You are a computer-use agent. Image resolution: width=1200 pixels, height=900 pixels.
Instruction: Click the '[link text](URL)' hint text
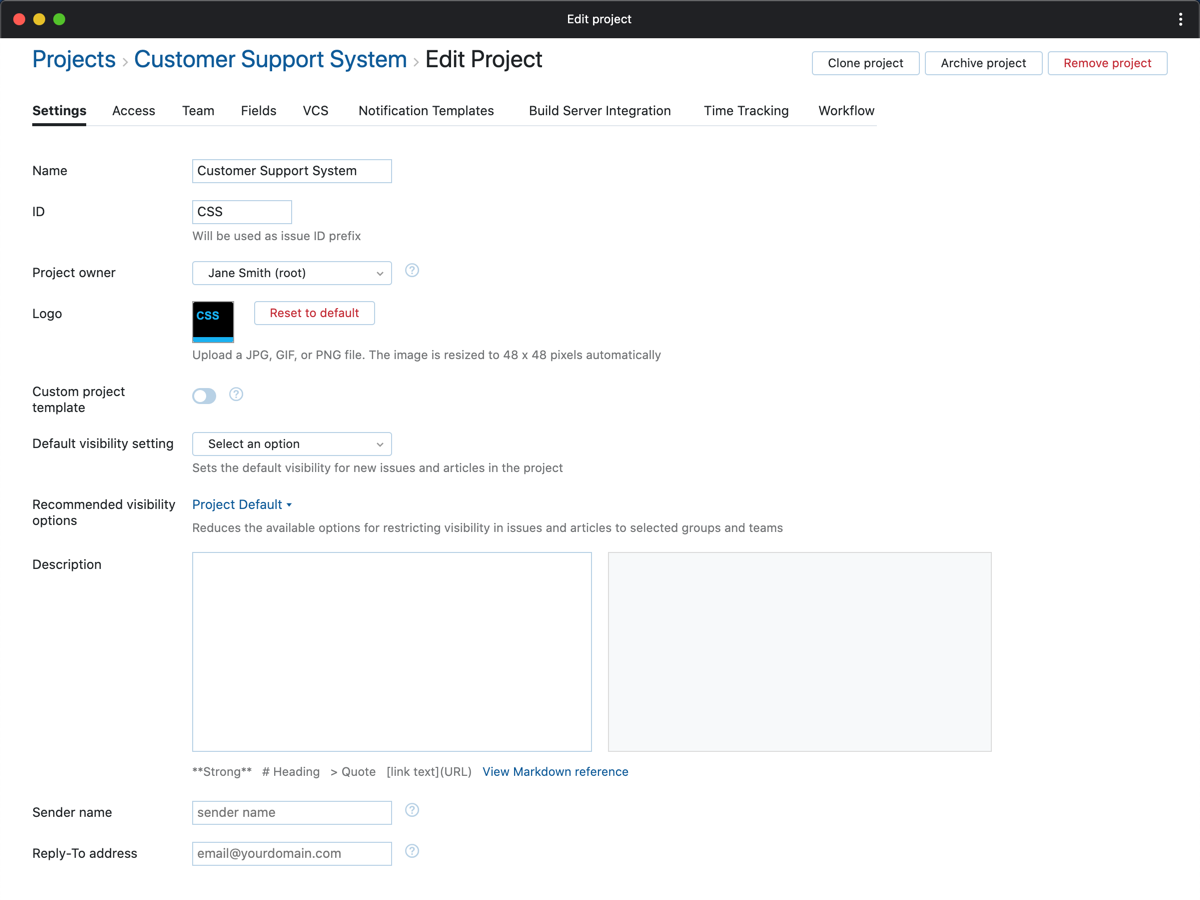[x=429, y=772]
